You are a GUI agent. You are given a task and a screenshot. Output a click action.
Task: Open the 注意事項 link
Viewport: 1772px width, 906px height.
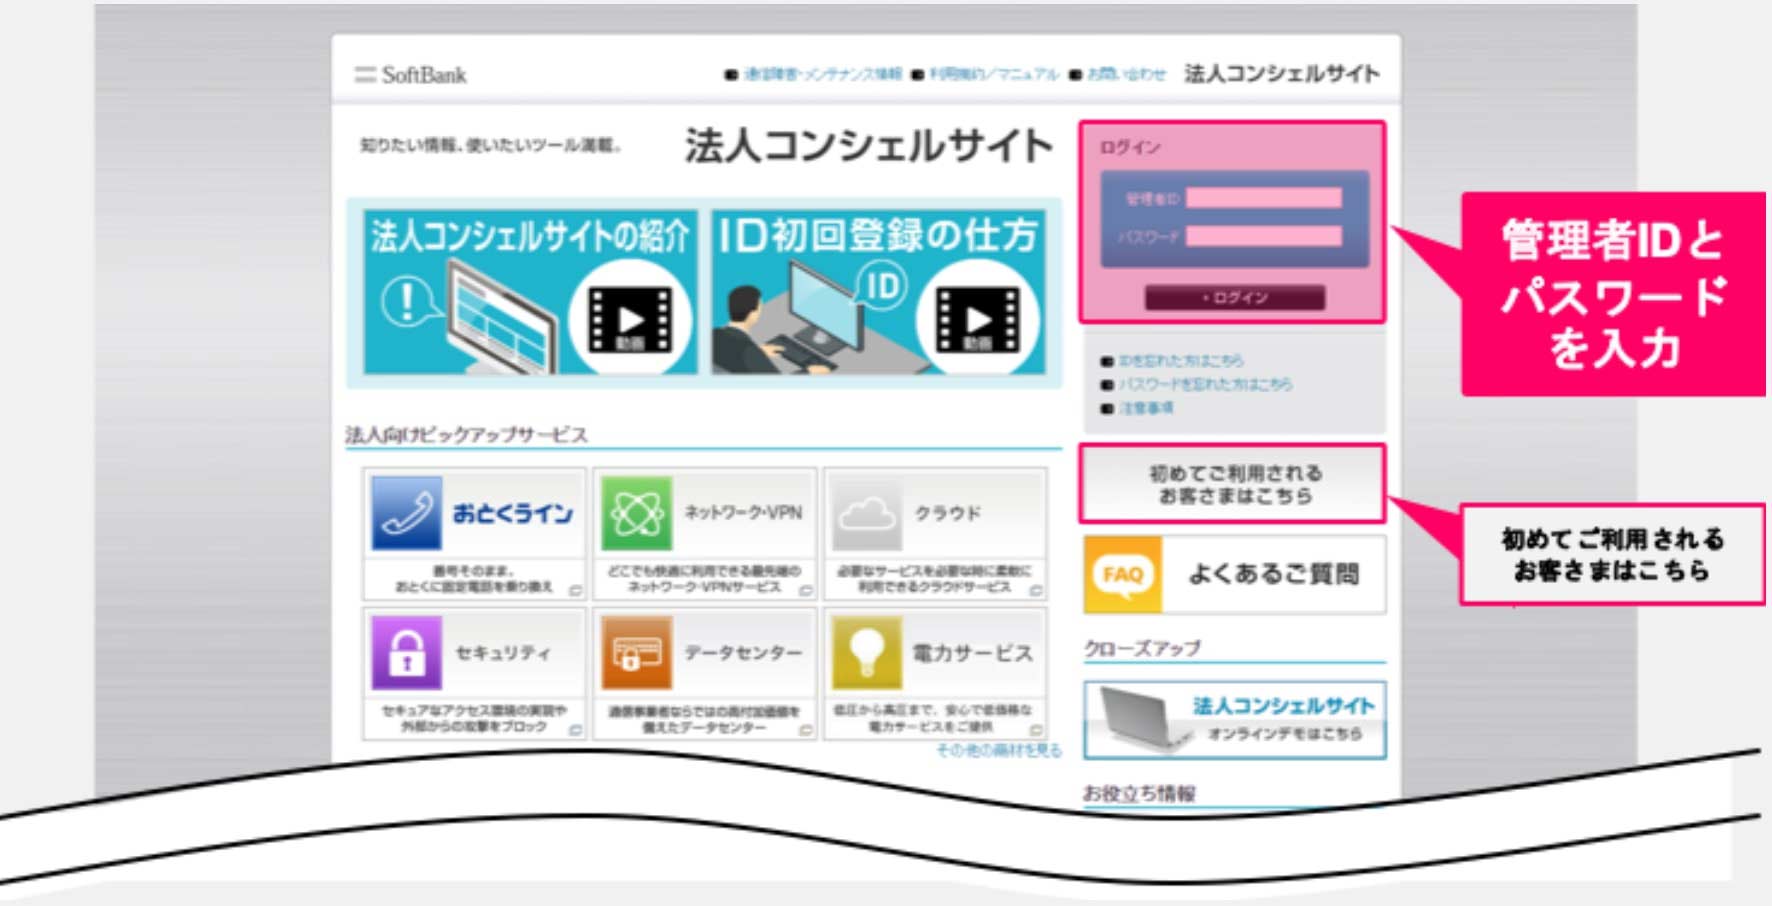(1146, 408)
